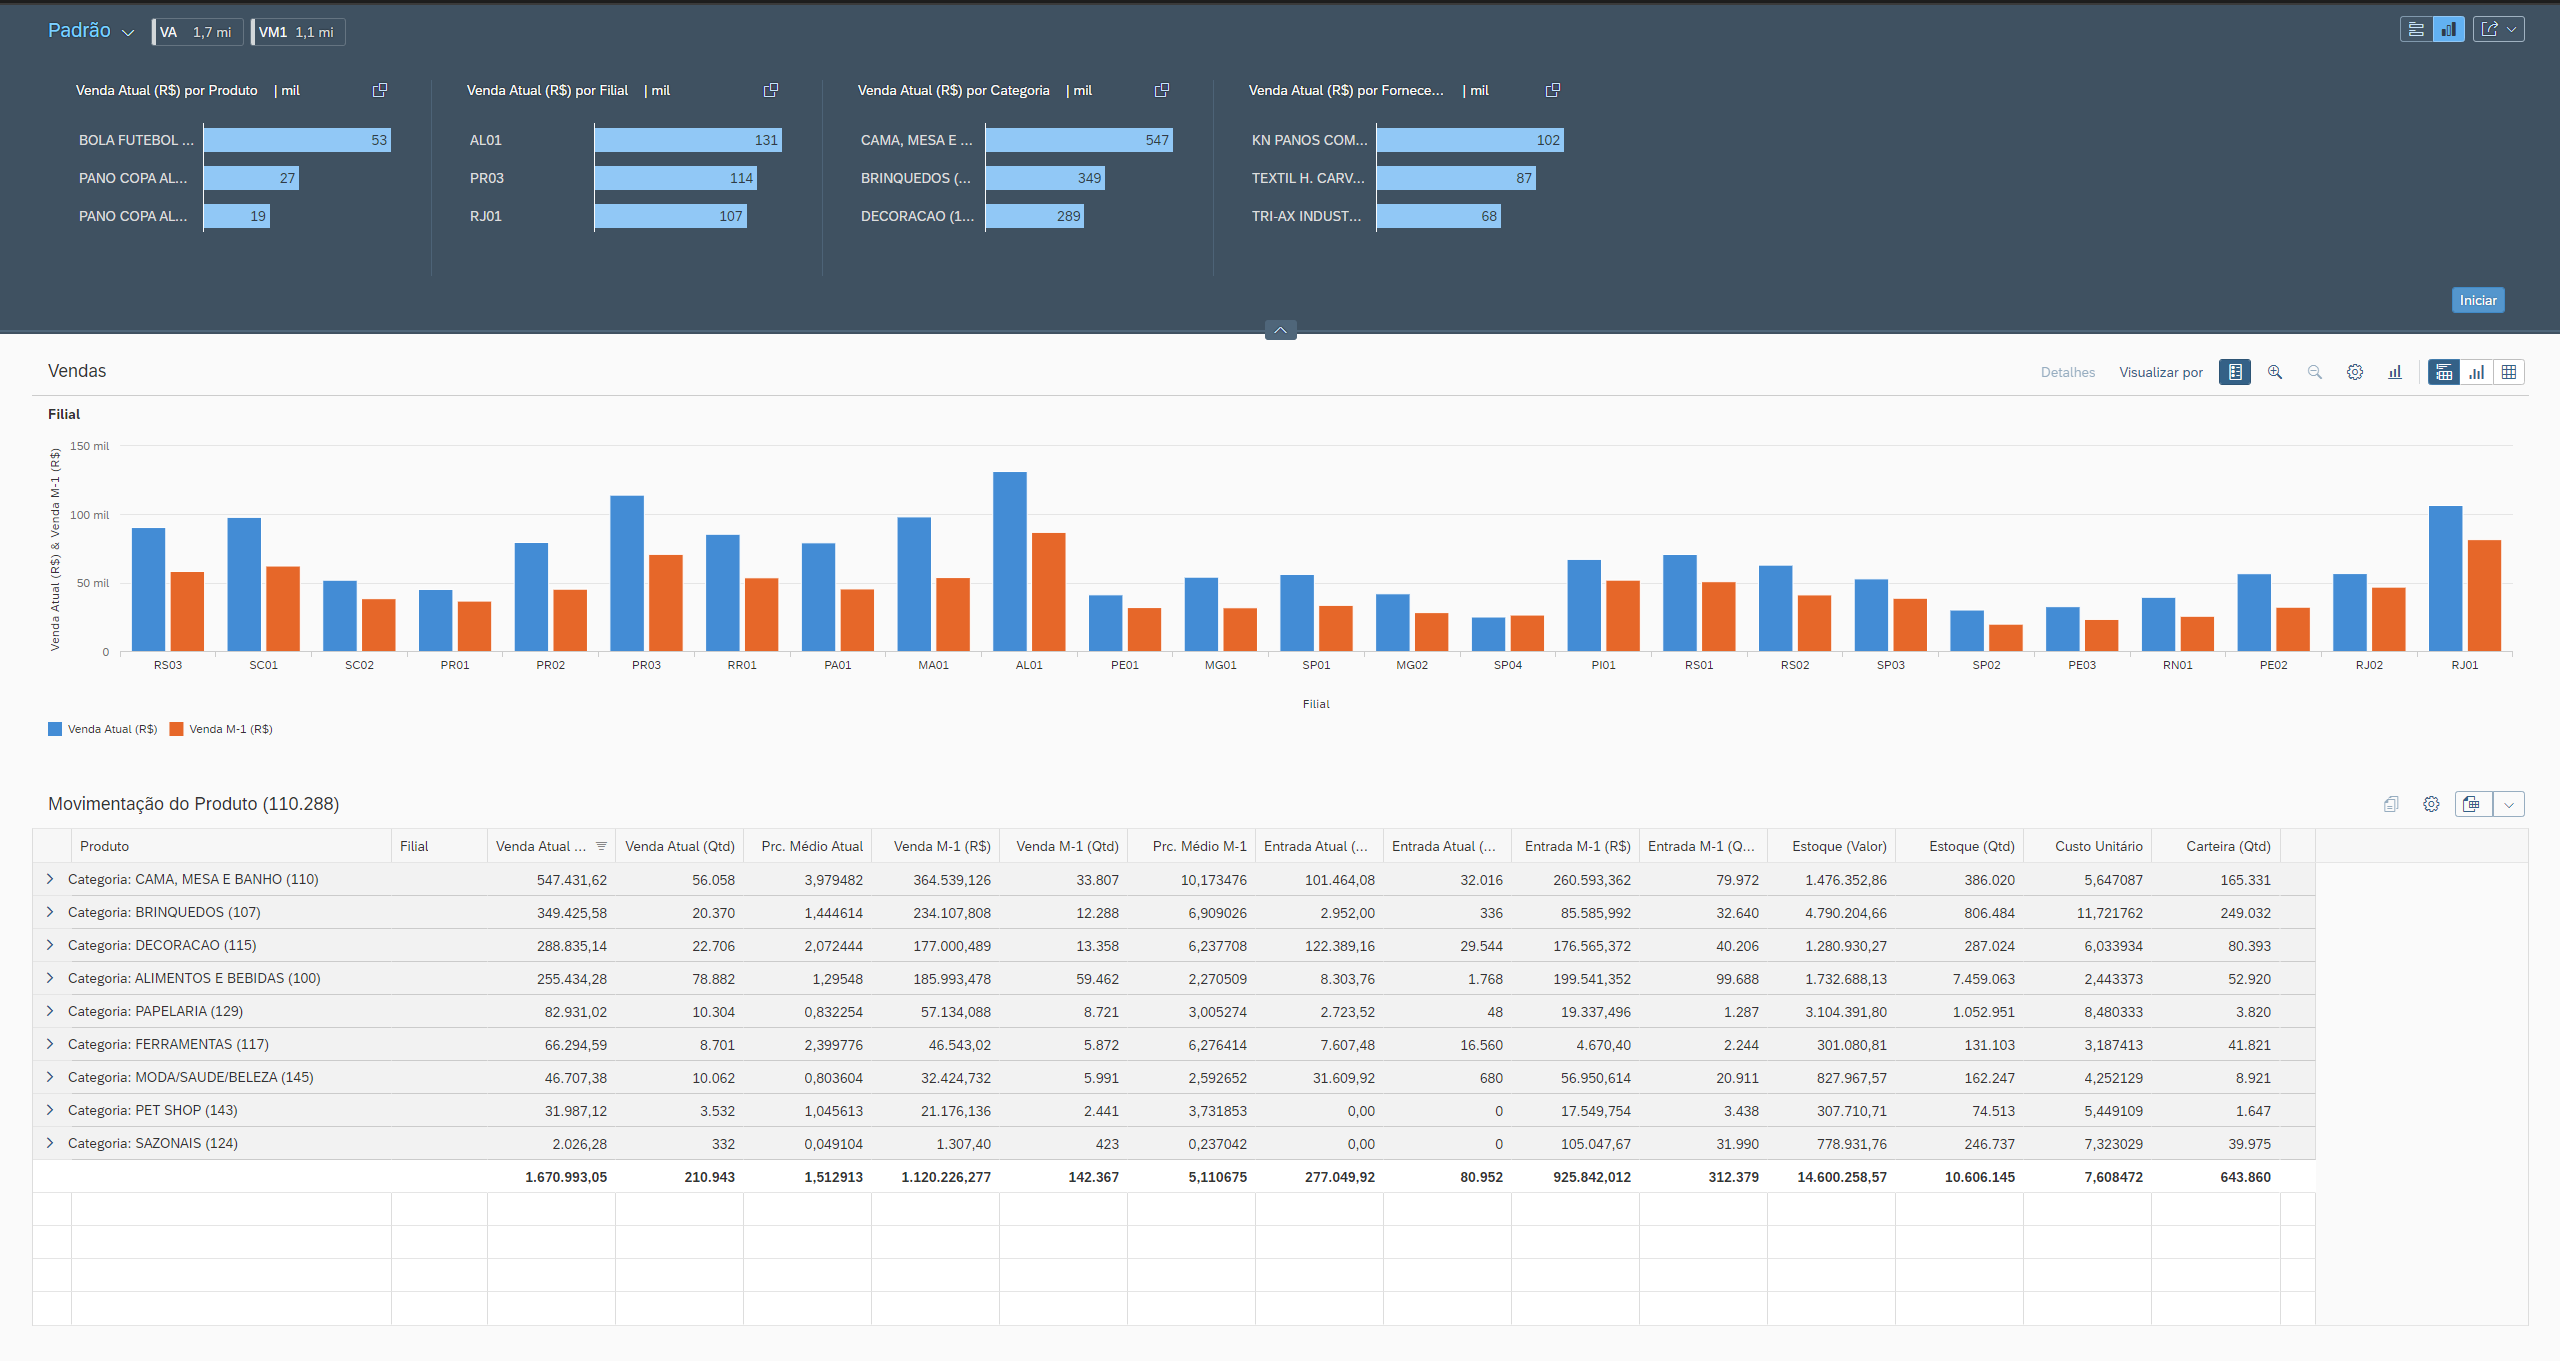The image size is (2560, 1364).
Task: Expand Categoria CAMA, MESA E BANHO row
Action: (x=50, y=879)
